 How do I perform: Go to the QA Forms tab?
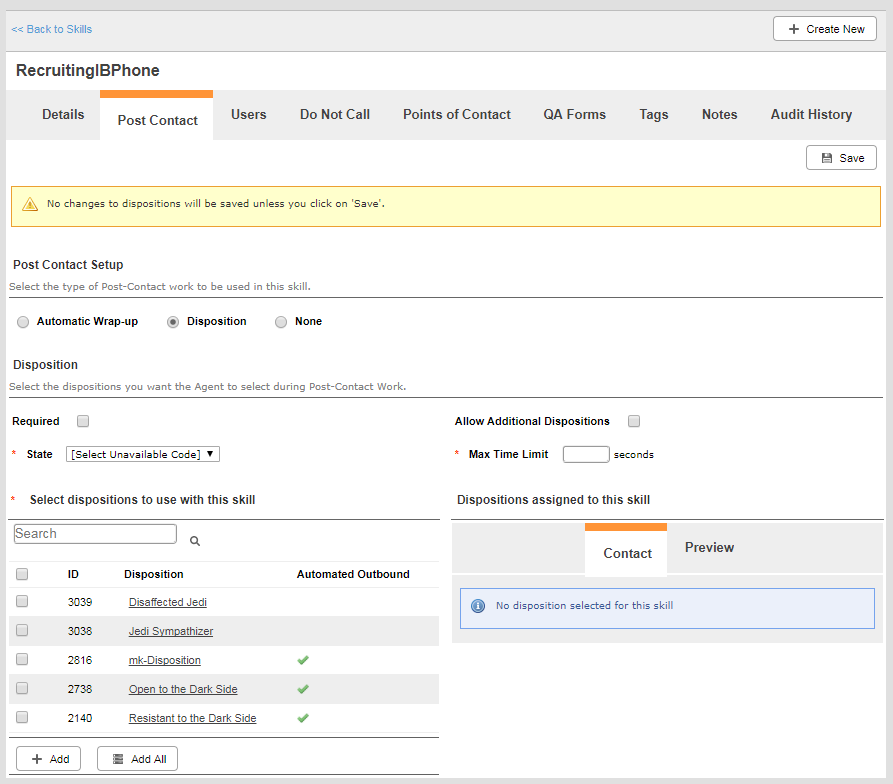574,115
